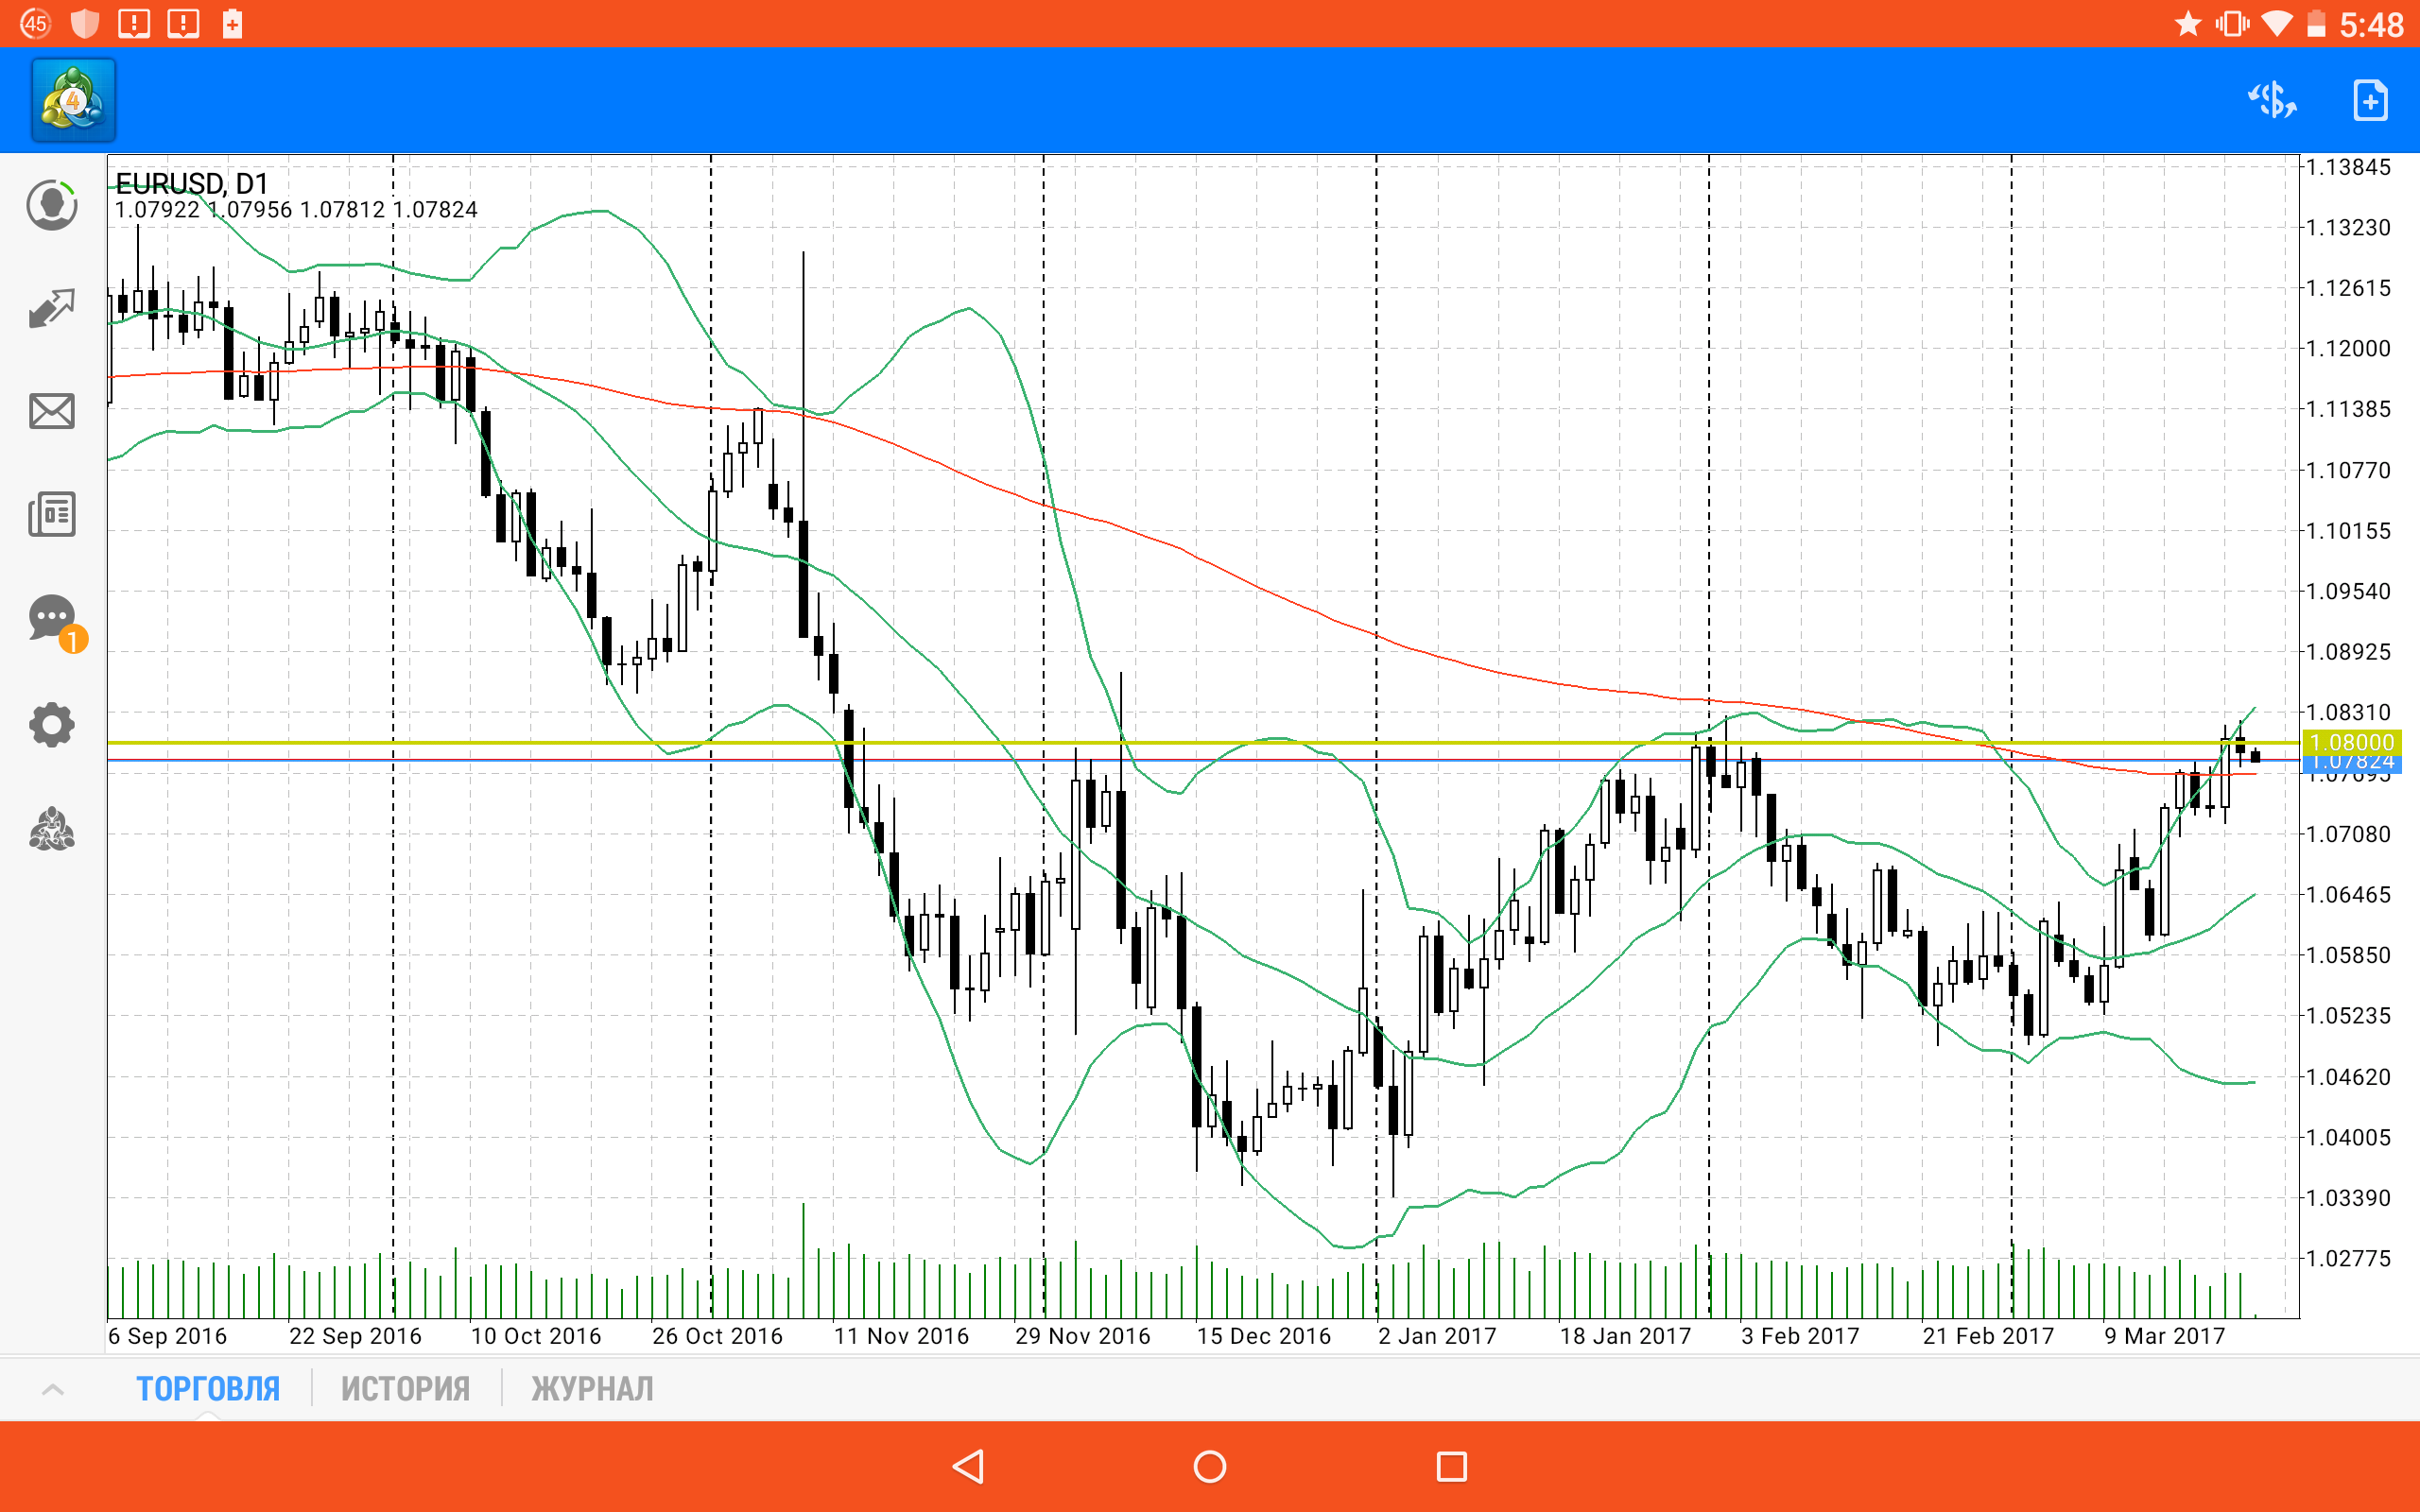Viewport: 2420px width, 1512px height.
Task: Tap the 29 Nov 2016 date label
Action: (1082, 1336)
